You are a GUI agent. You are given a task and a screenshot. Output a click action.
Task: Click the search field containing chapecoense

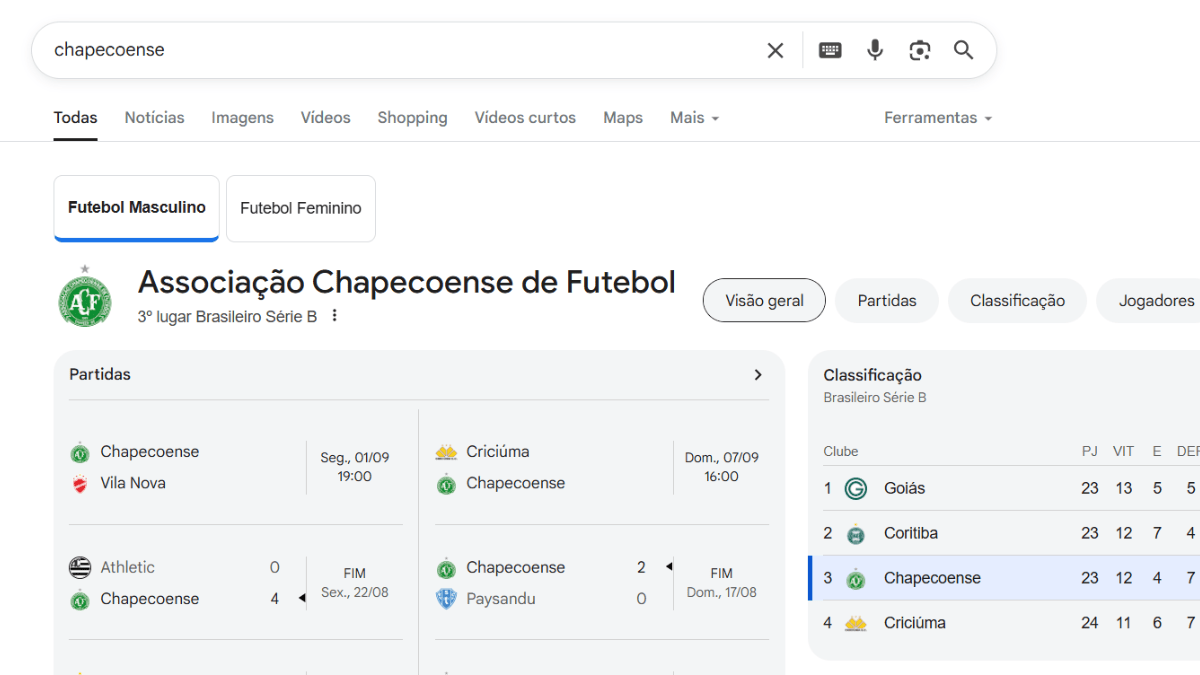point(400,50)
